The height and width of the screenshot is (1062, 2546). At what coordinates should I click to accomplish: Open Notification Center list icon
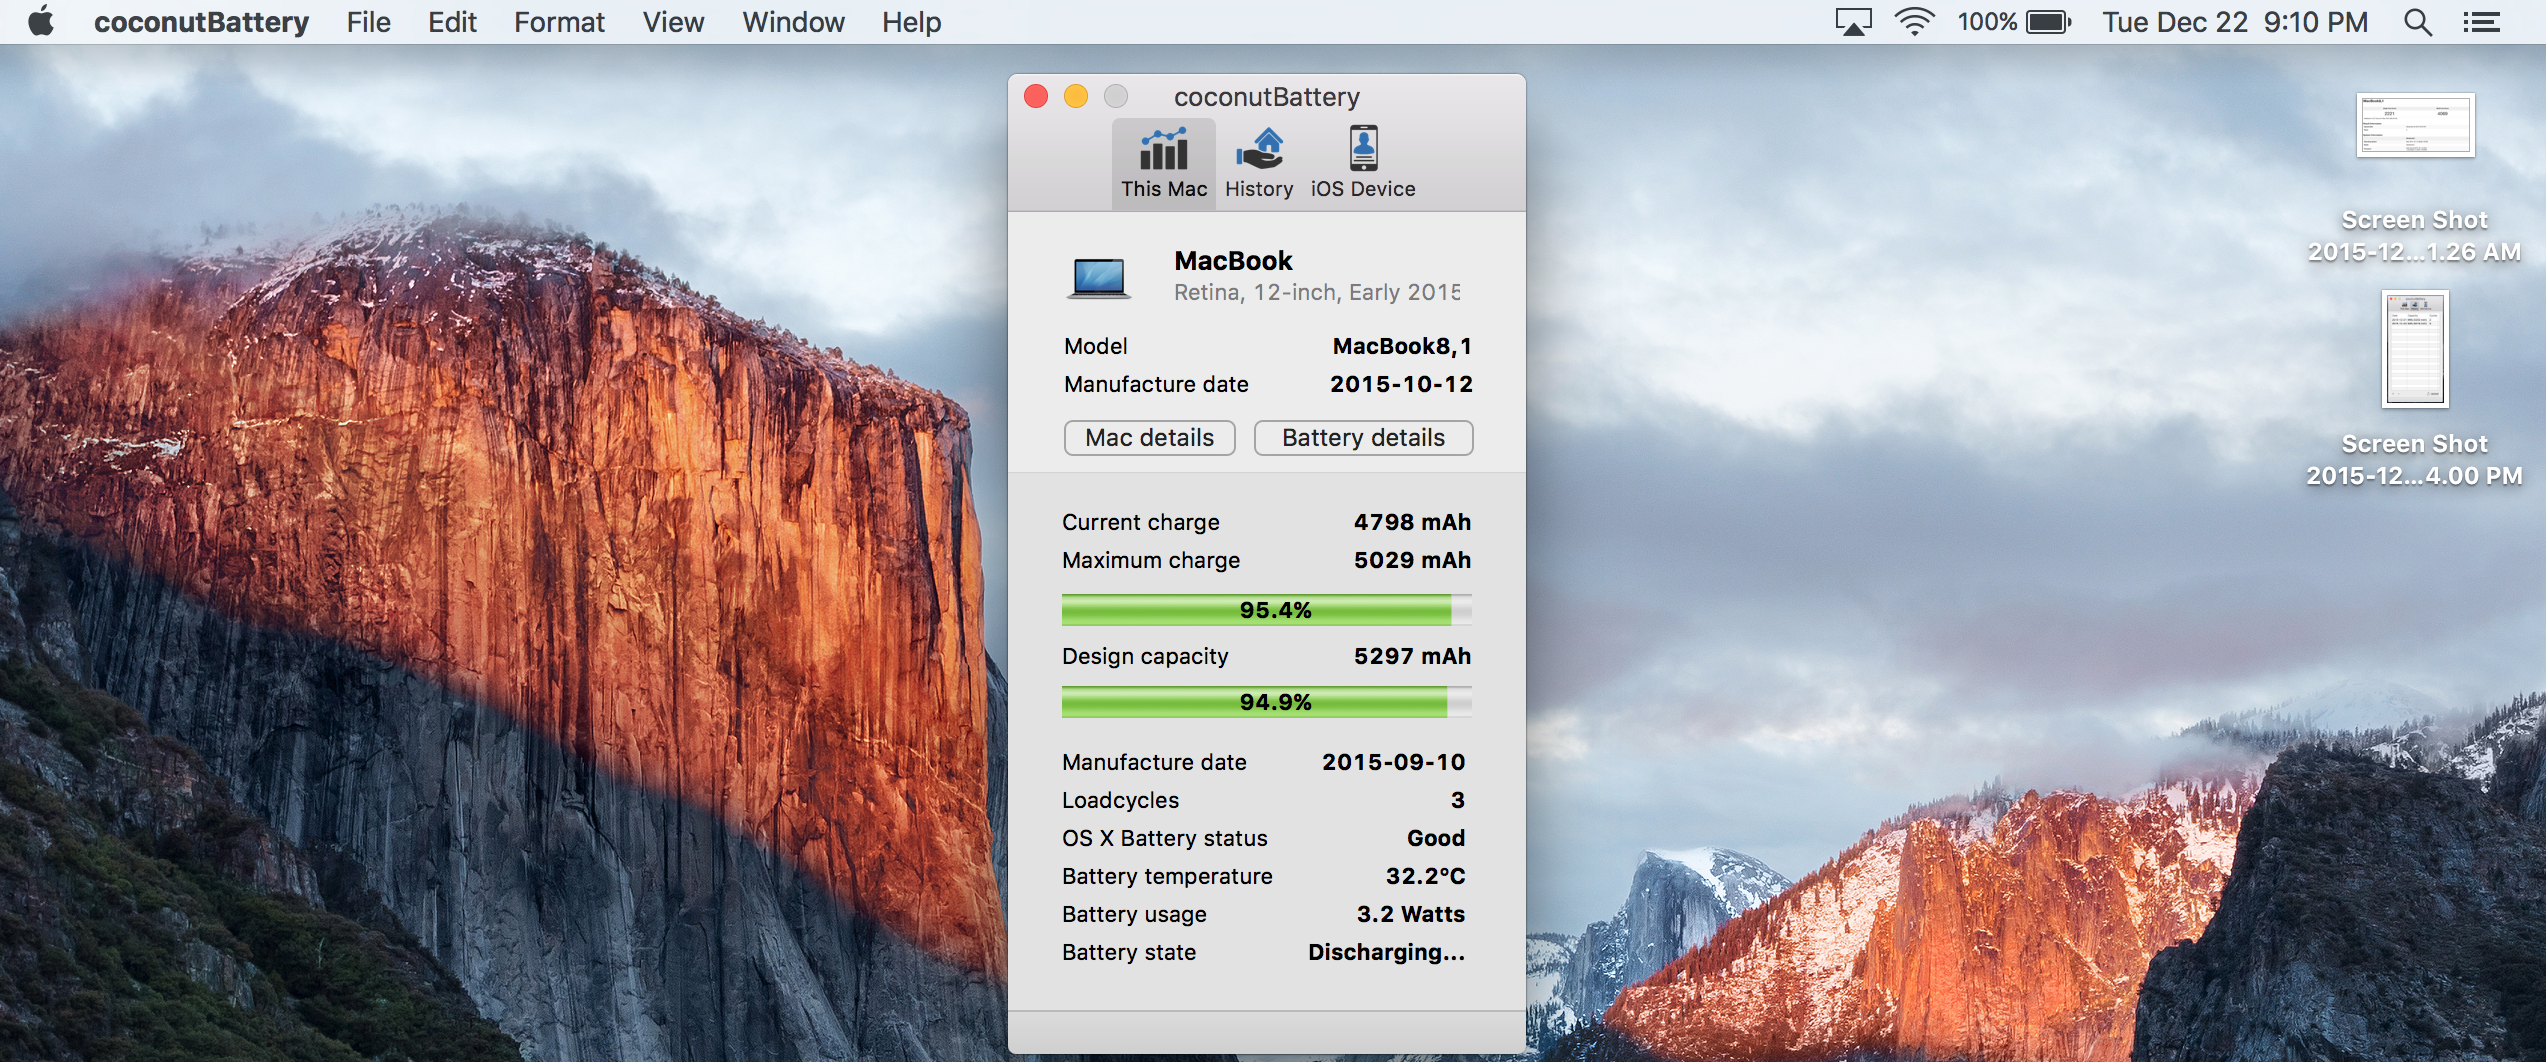point(2481,22)
